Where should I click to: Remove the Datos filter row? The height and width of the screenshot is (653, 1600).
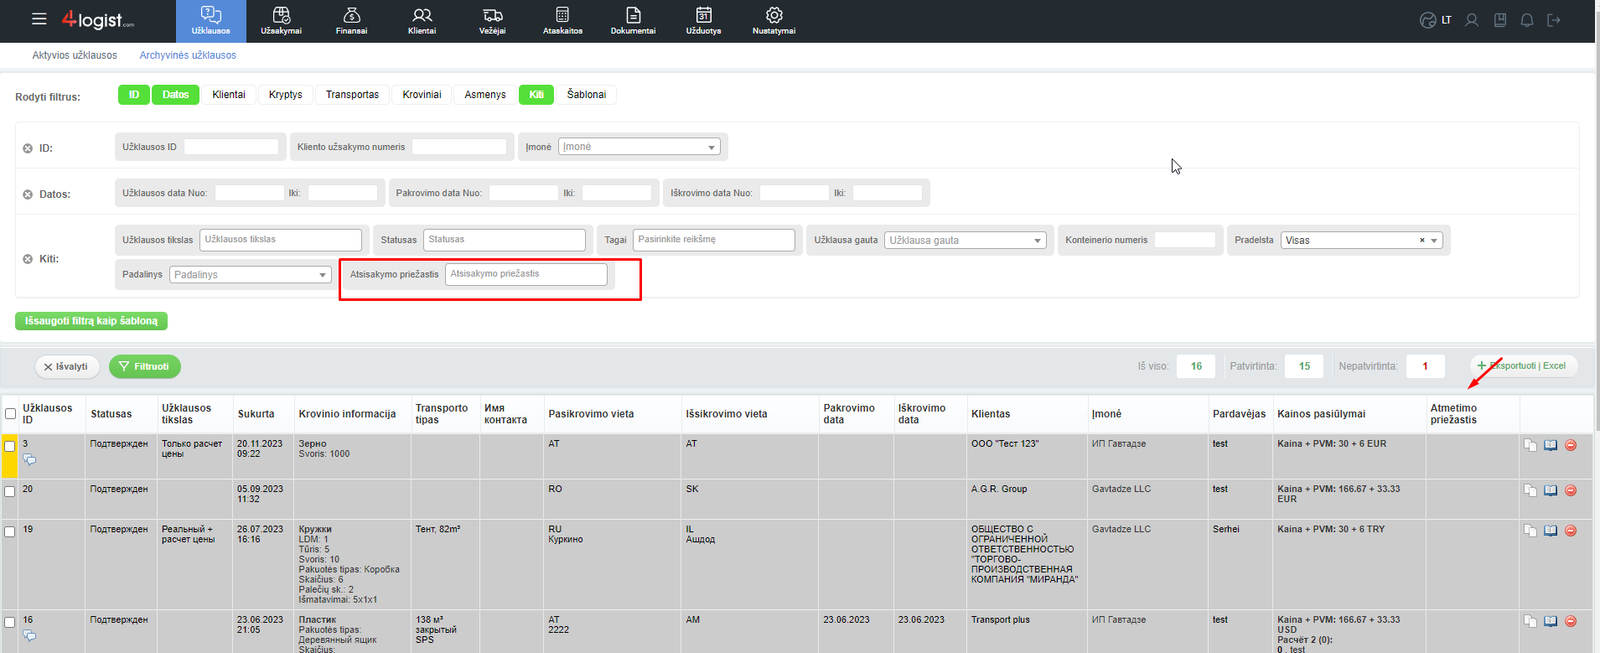tap(28, 194)
